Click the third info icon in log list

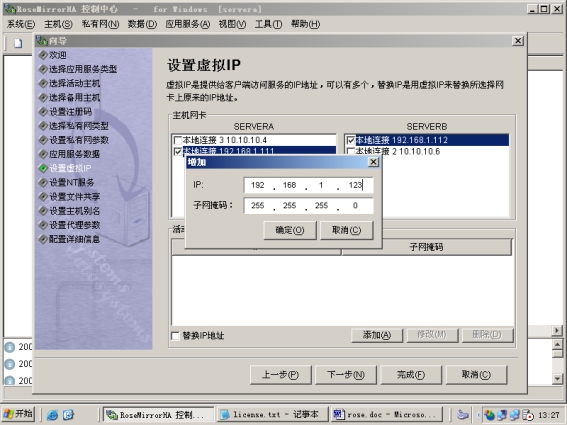pos(10,380)
